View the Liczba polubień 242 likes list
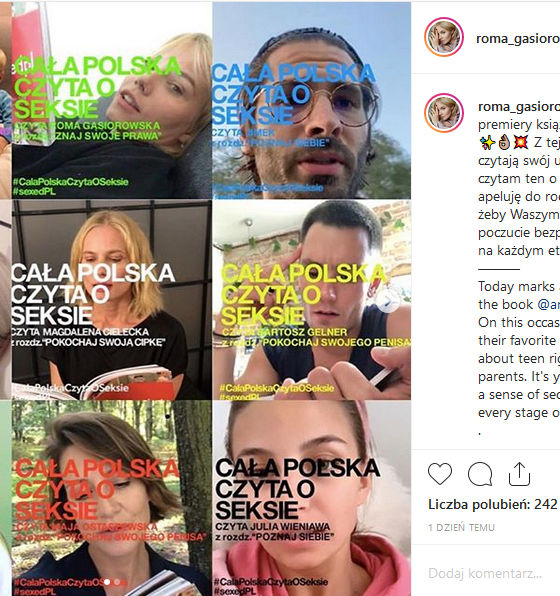560x596 pixels. pyautogui.click(x=493, y=504)
